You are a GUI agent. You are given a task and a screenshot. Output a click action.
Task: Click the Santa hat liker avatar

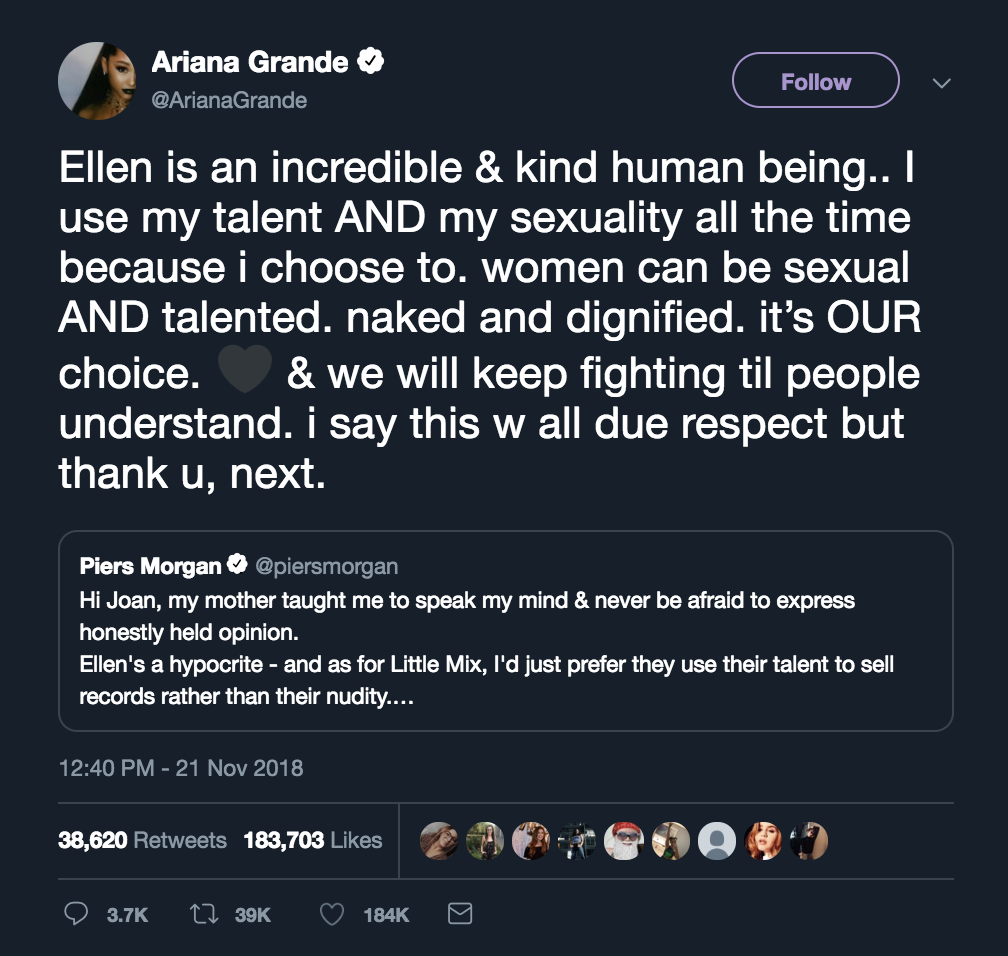point(623,841)
